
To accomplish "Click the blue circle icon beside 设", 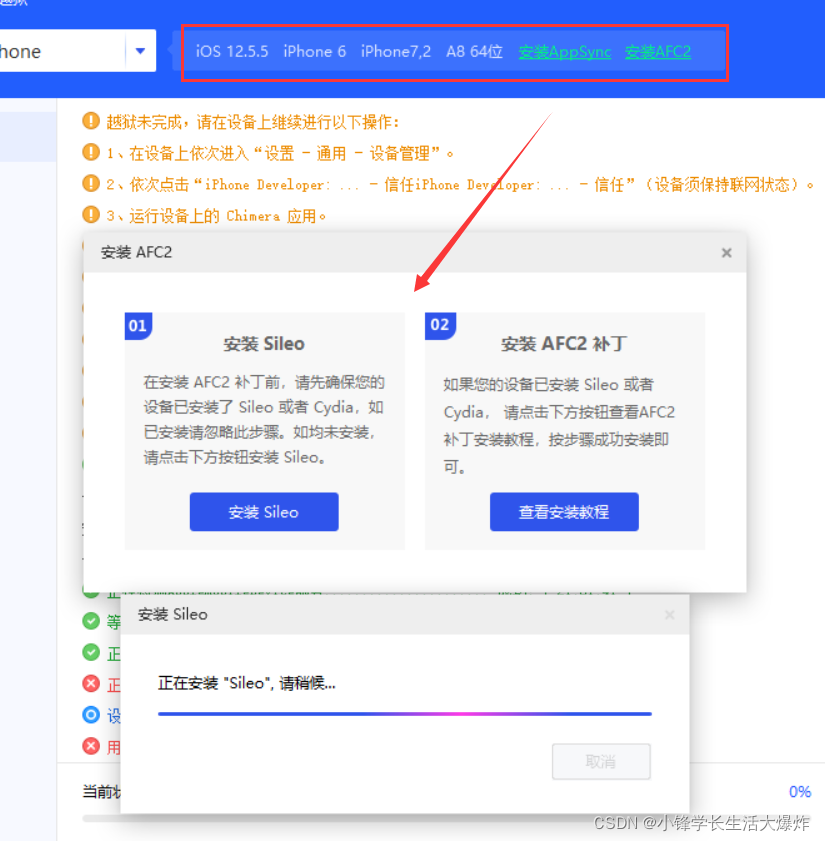I will 91,714.
